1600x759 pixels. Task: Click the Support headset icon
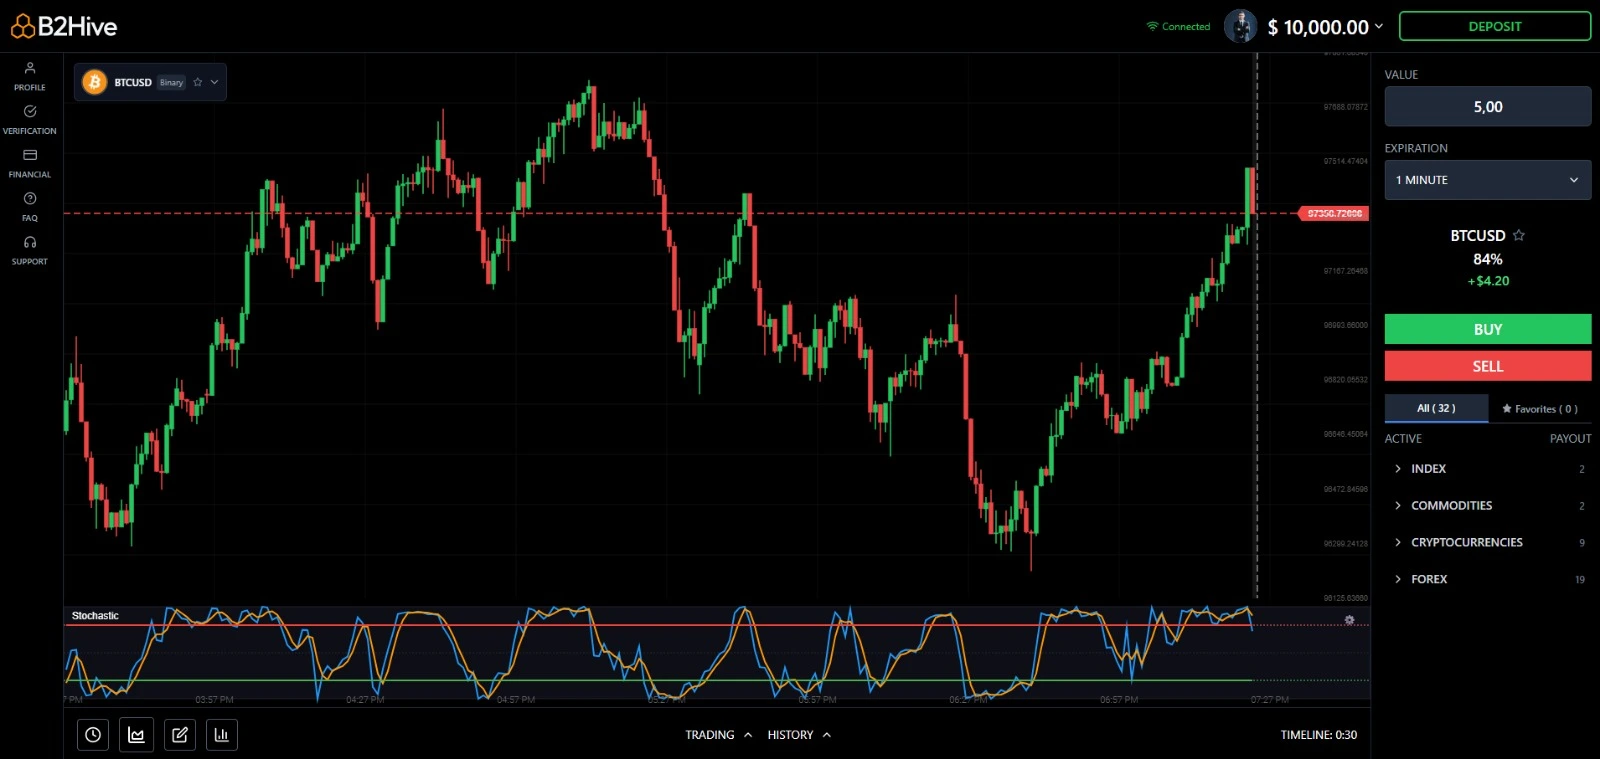pos(30,243)
